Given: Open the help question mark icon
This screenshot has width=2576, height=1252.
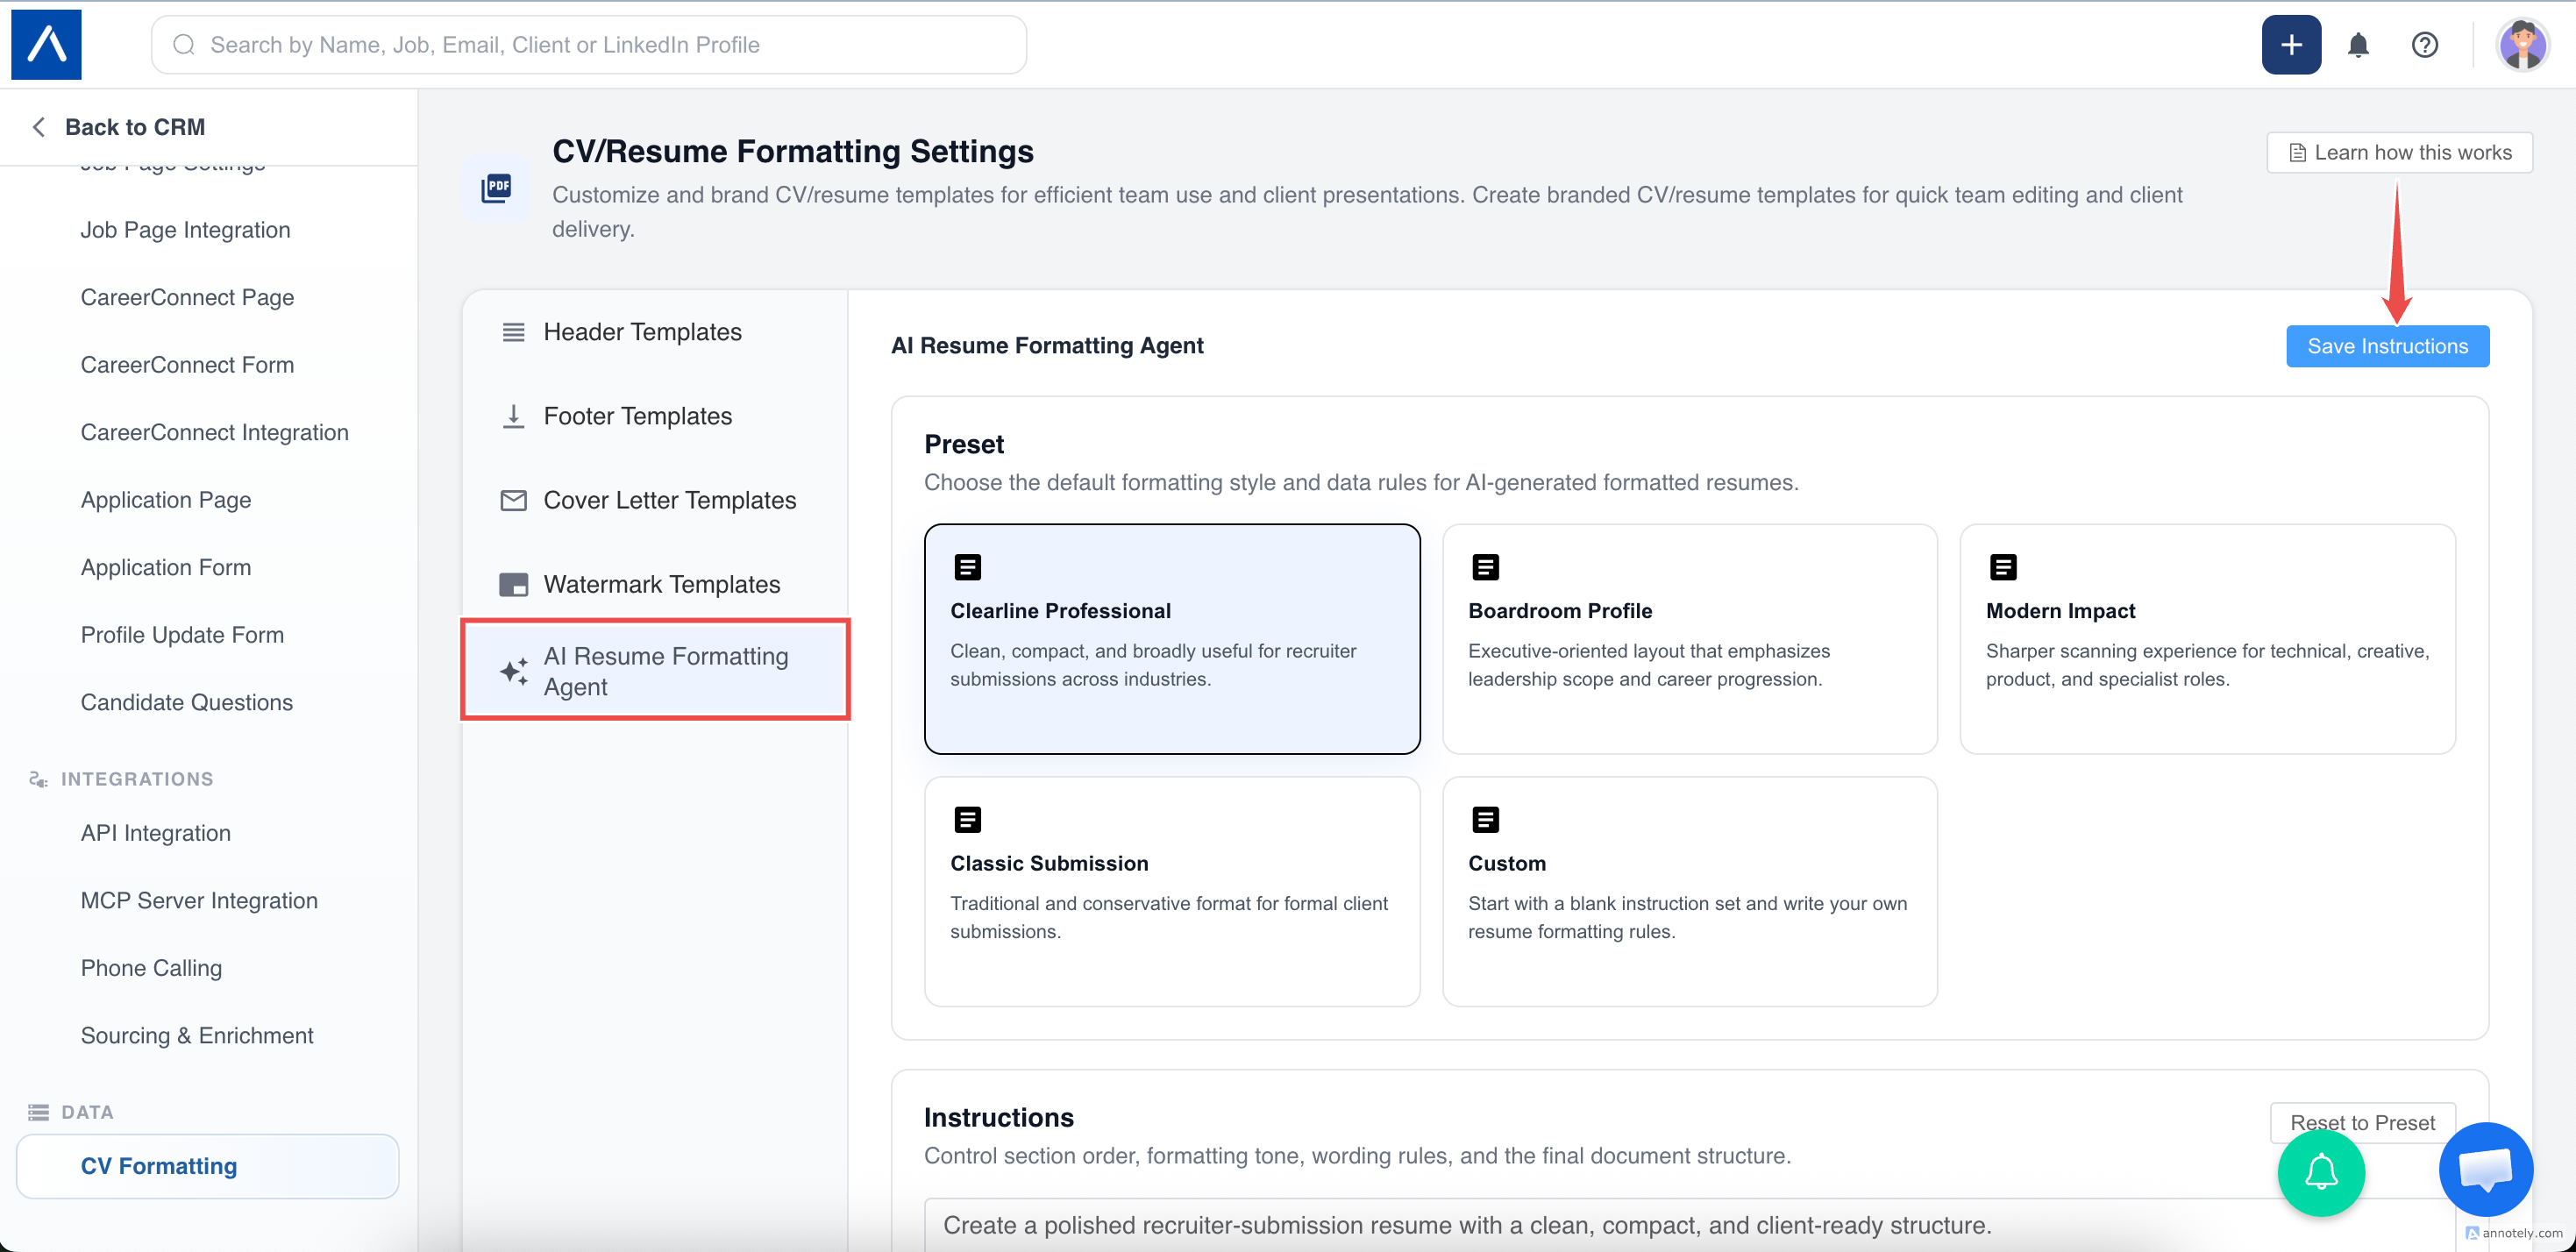Looking at the screenshot, I should 2424,45.
